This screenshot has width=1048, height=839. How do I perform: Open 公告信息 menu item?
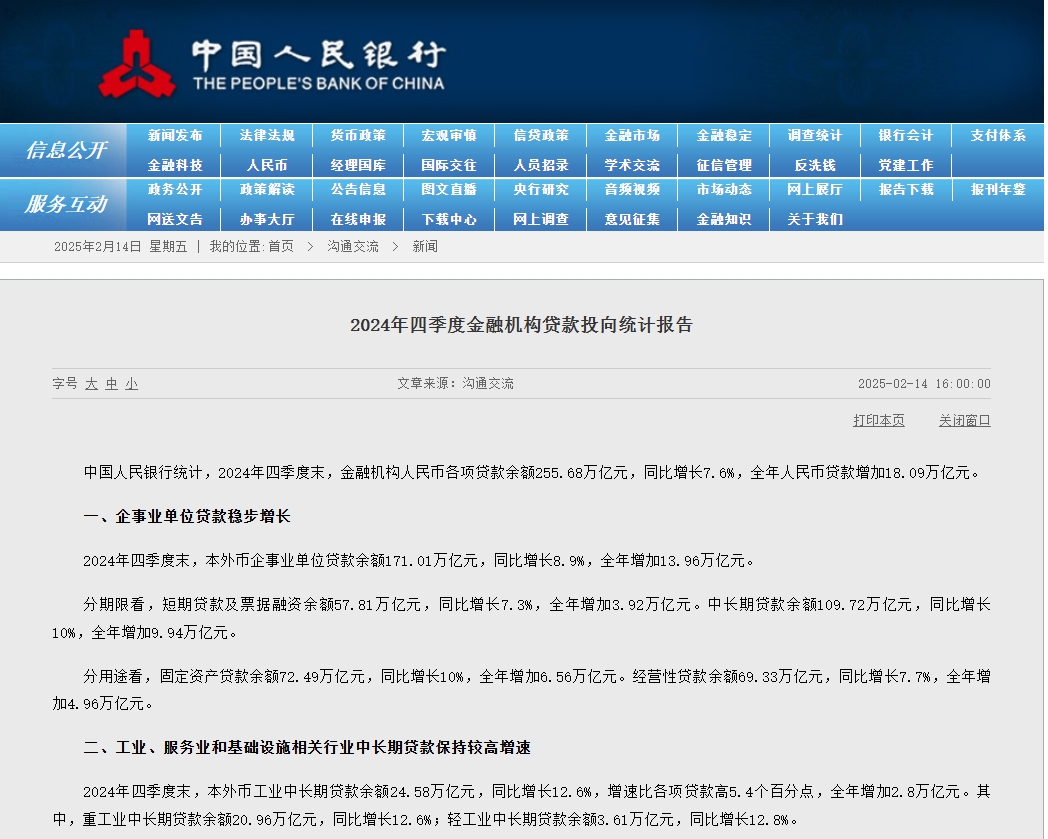(358, 190)
